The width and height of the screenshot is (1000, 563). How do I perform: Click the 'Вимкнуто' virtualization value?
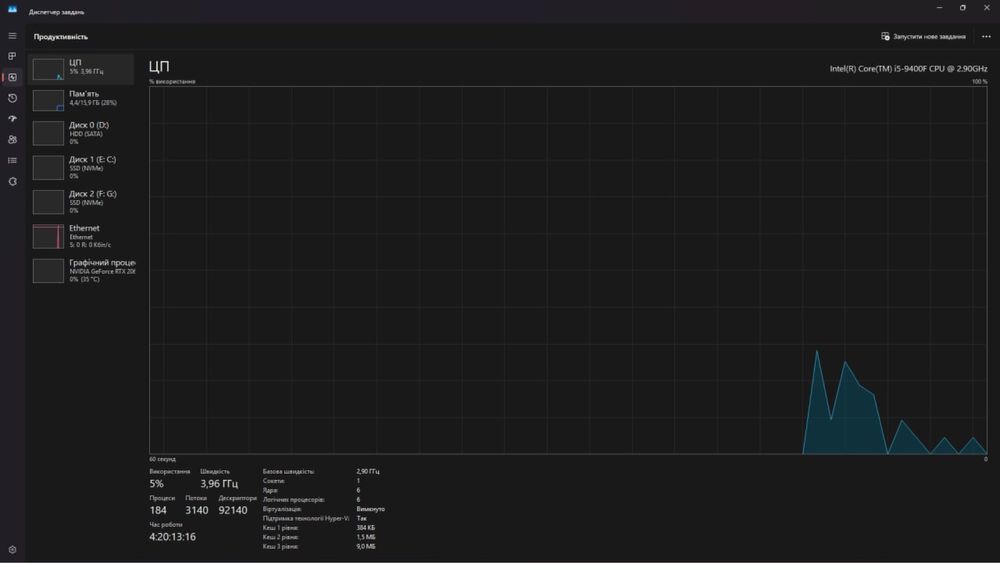371,509
